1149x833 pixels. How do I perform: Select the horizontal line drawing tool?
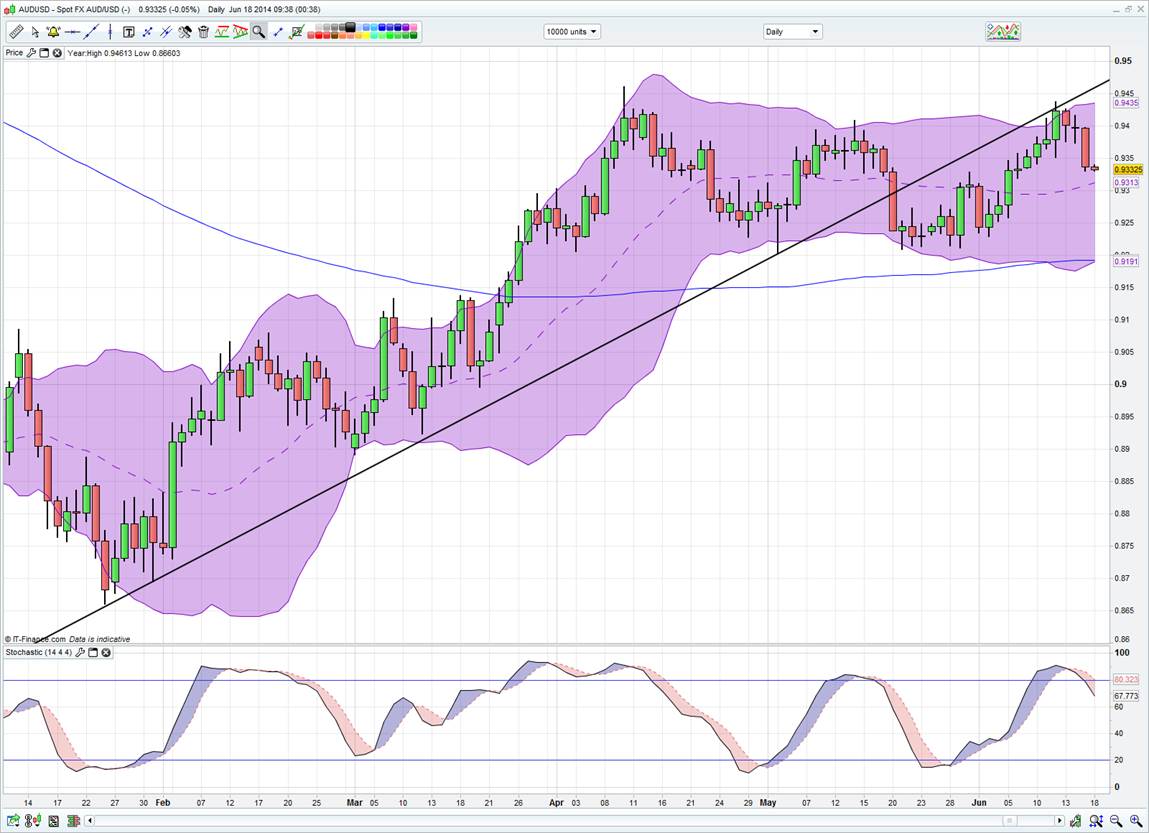[72, 32]
